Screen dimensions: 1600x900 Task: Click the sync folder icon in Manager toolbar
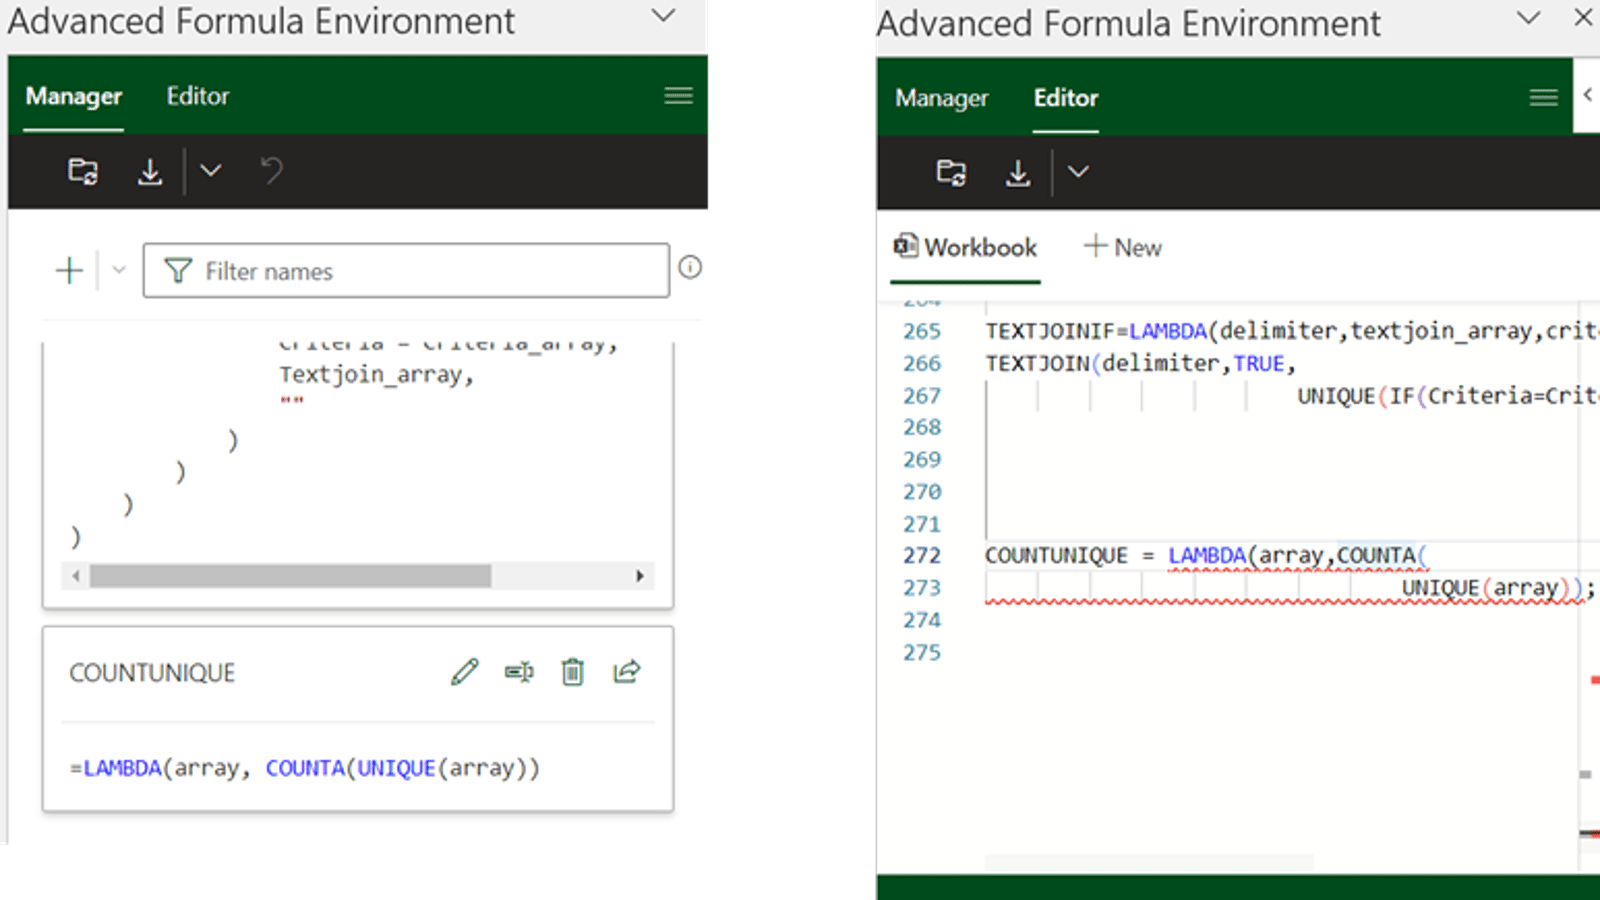click(83, 171)
